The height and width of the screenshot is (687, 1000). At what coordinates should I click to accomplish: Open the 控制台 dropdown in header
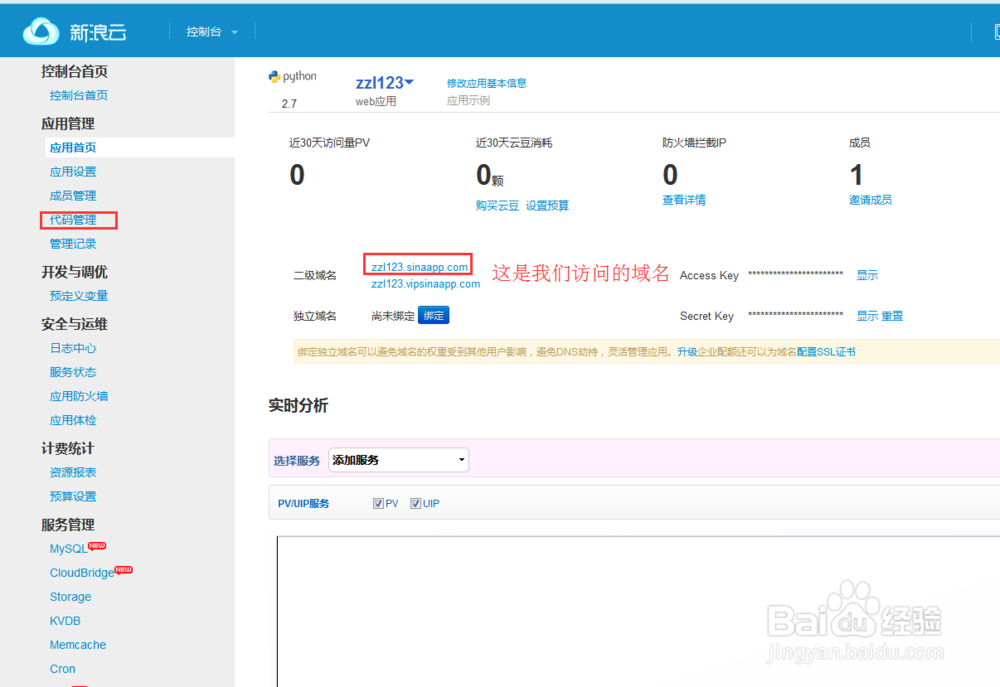click(x=212, y=32)
